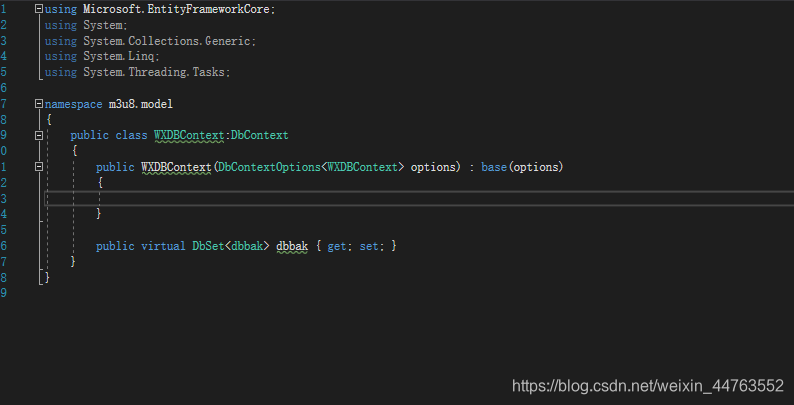Collapse the using directives block
This screenshot has height=405, width=794.
click(x=39, y=9)
